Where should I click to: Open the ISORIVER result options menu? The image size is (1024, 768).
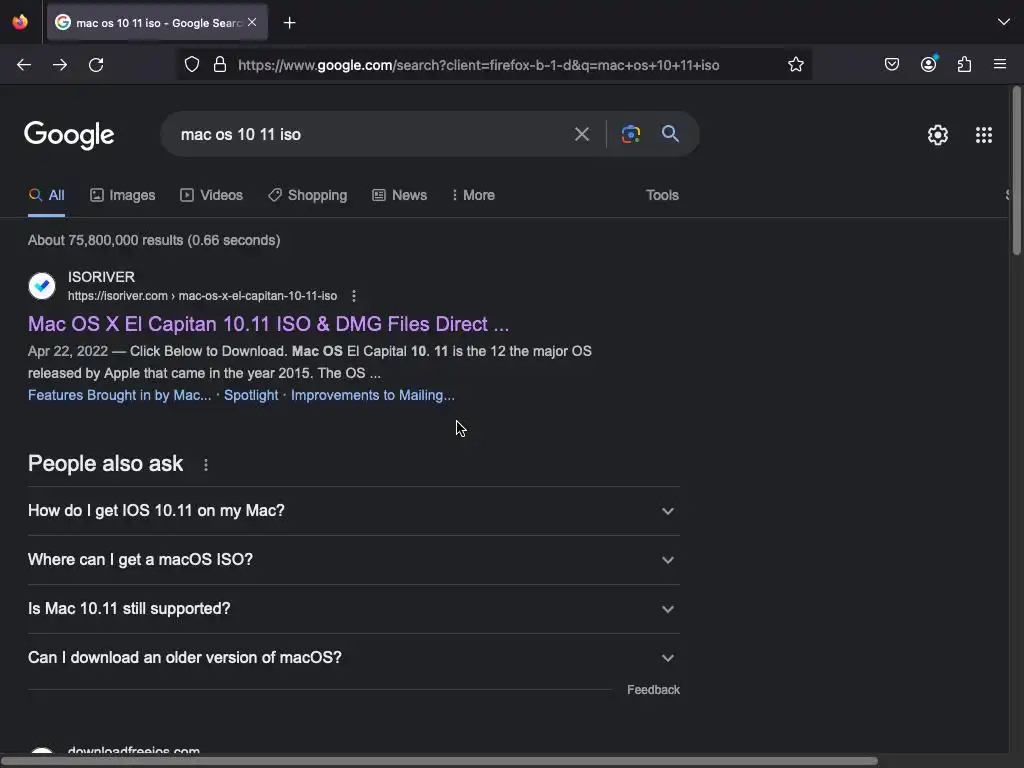tap(354, 296)
